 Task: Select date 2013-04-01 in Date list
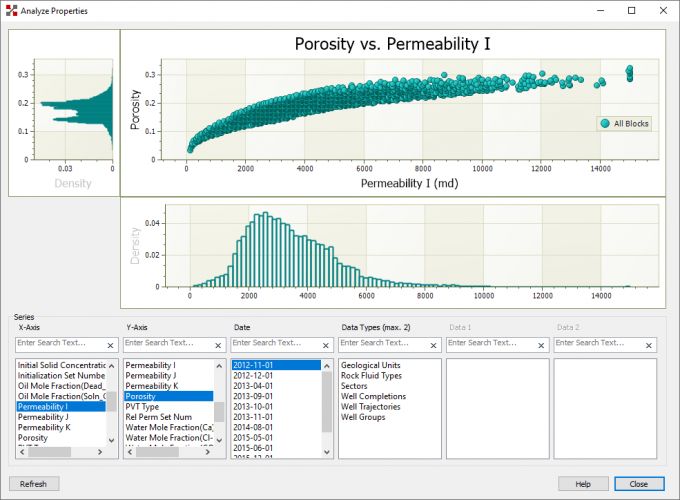[x=254, y=386]
